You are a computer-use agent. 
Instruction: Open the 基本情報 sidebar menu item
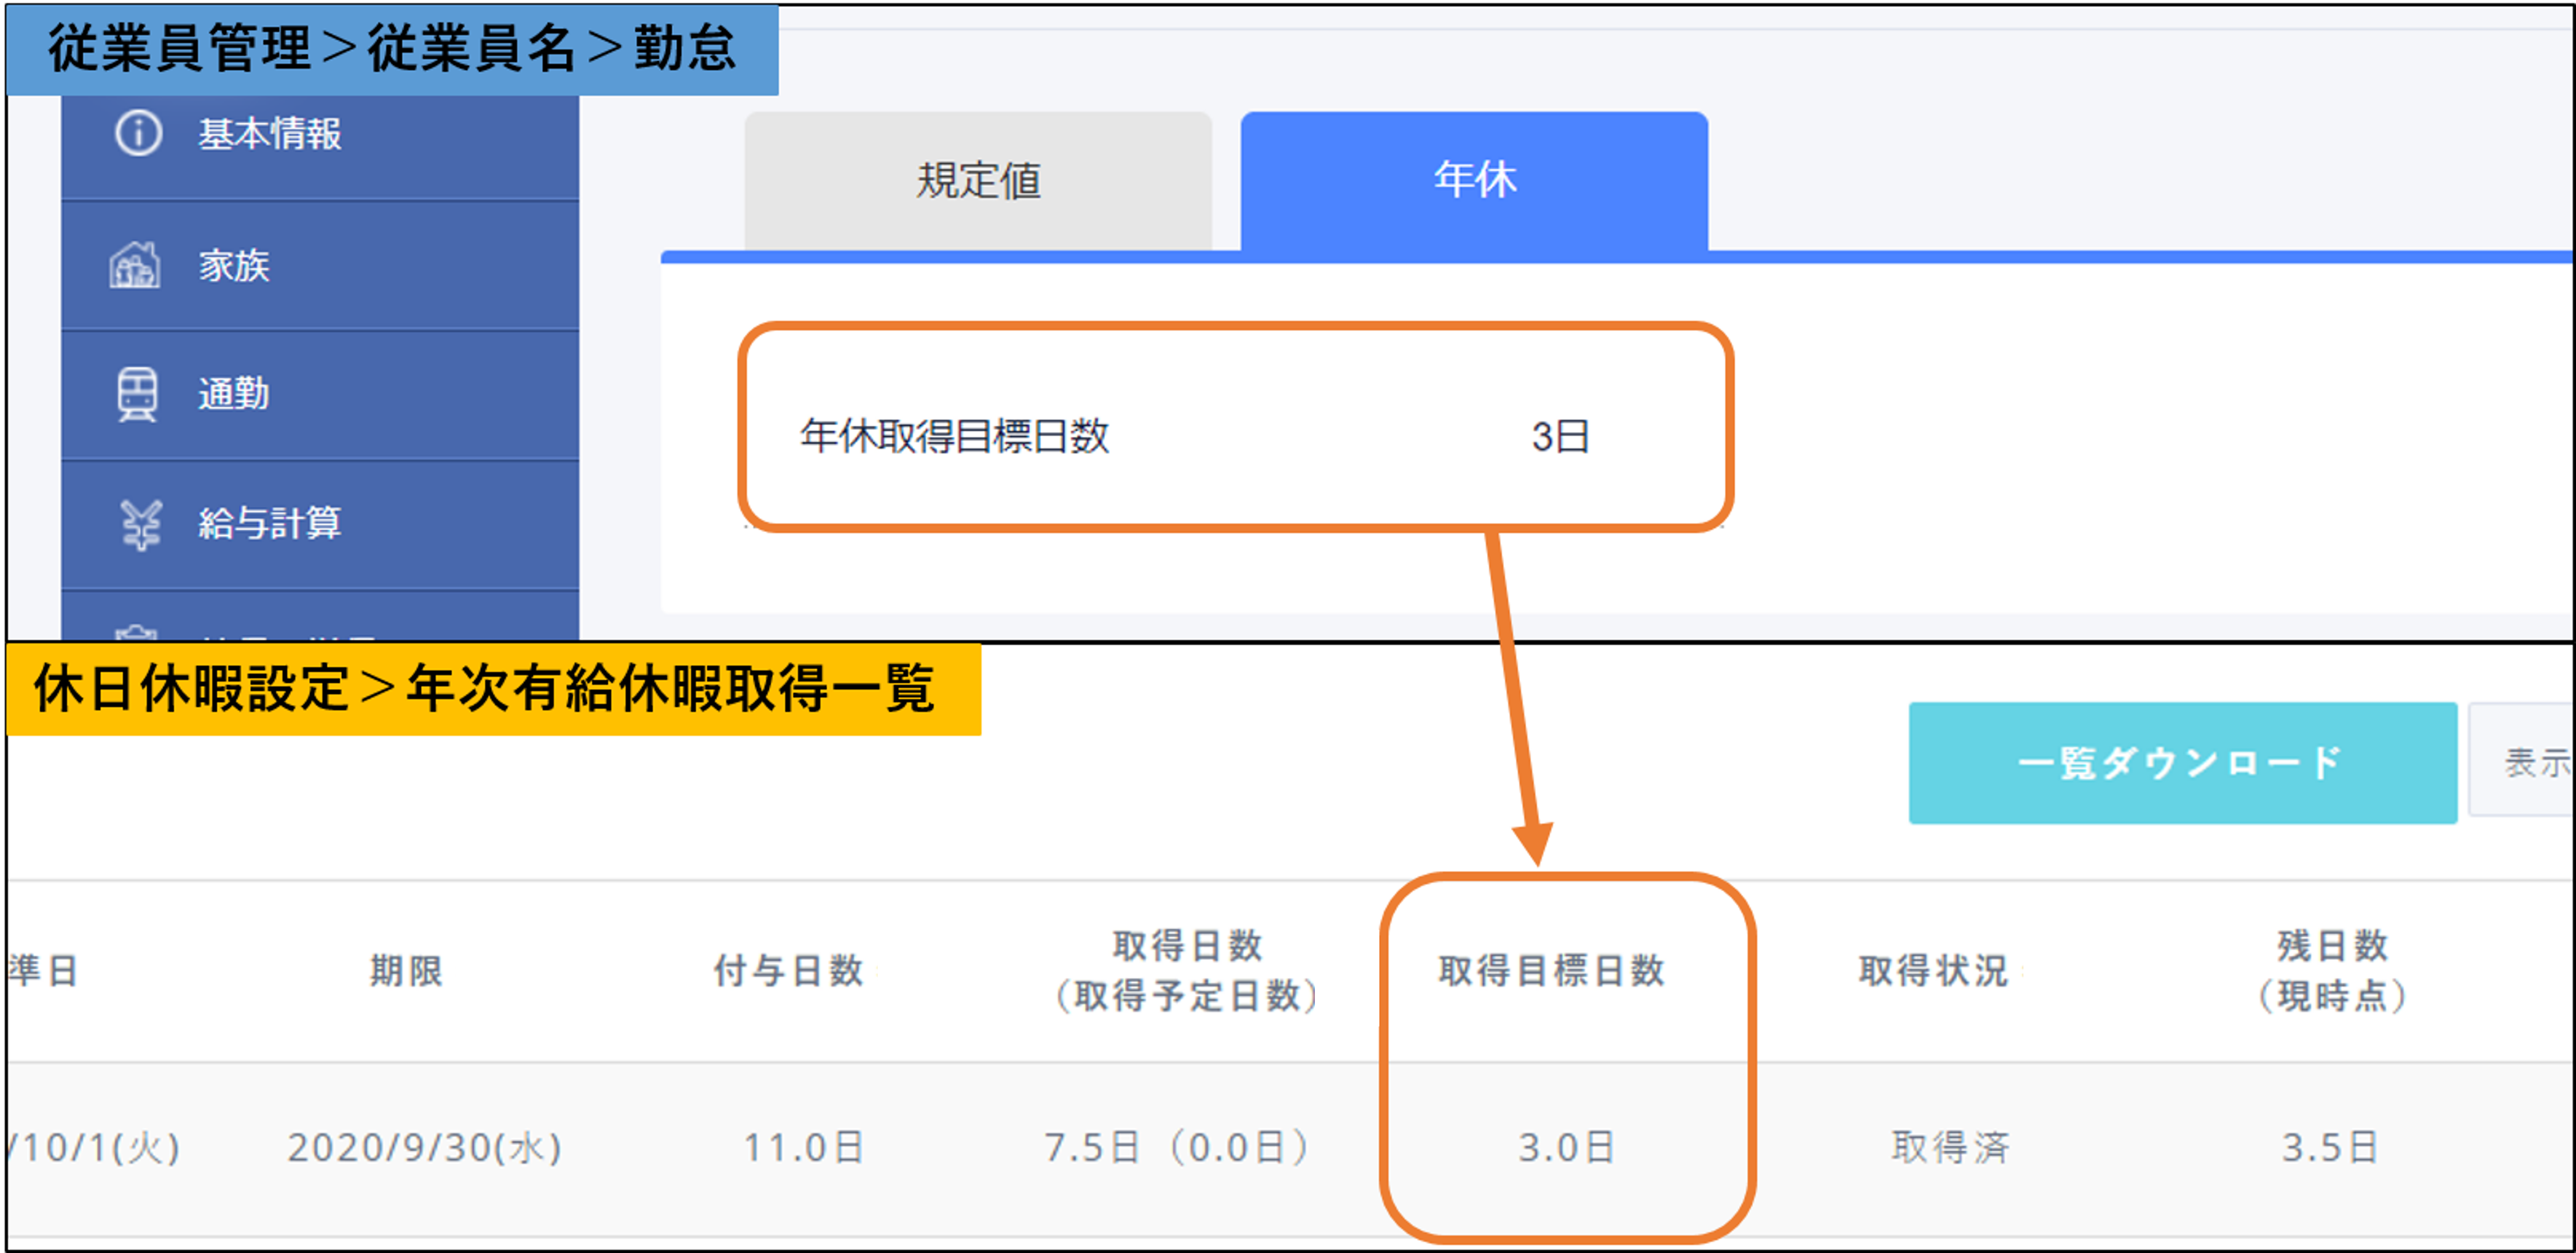(x=270, y=134)
